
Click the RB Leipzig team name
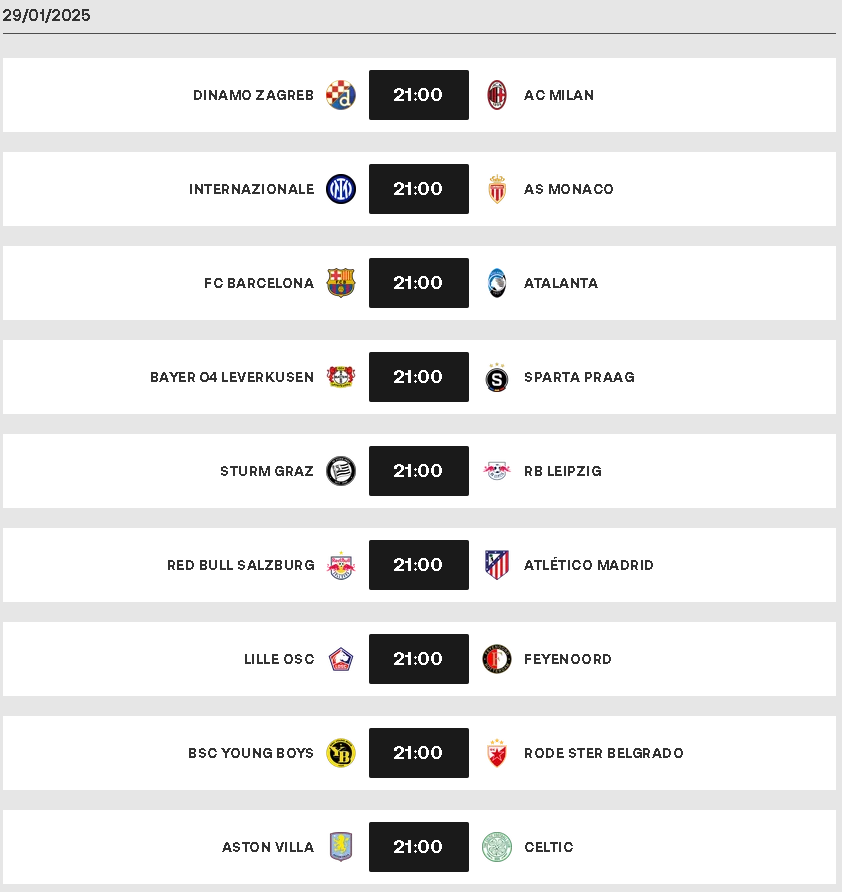[563, 471]
